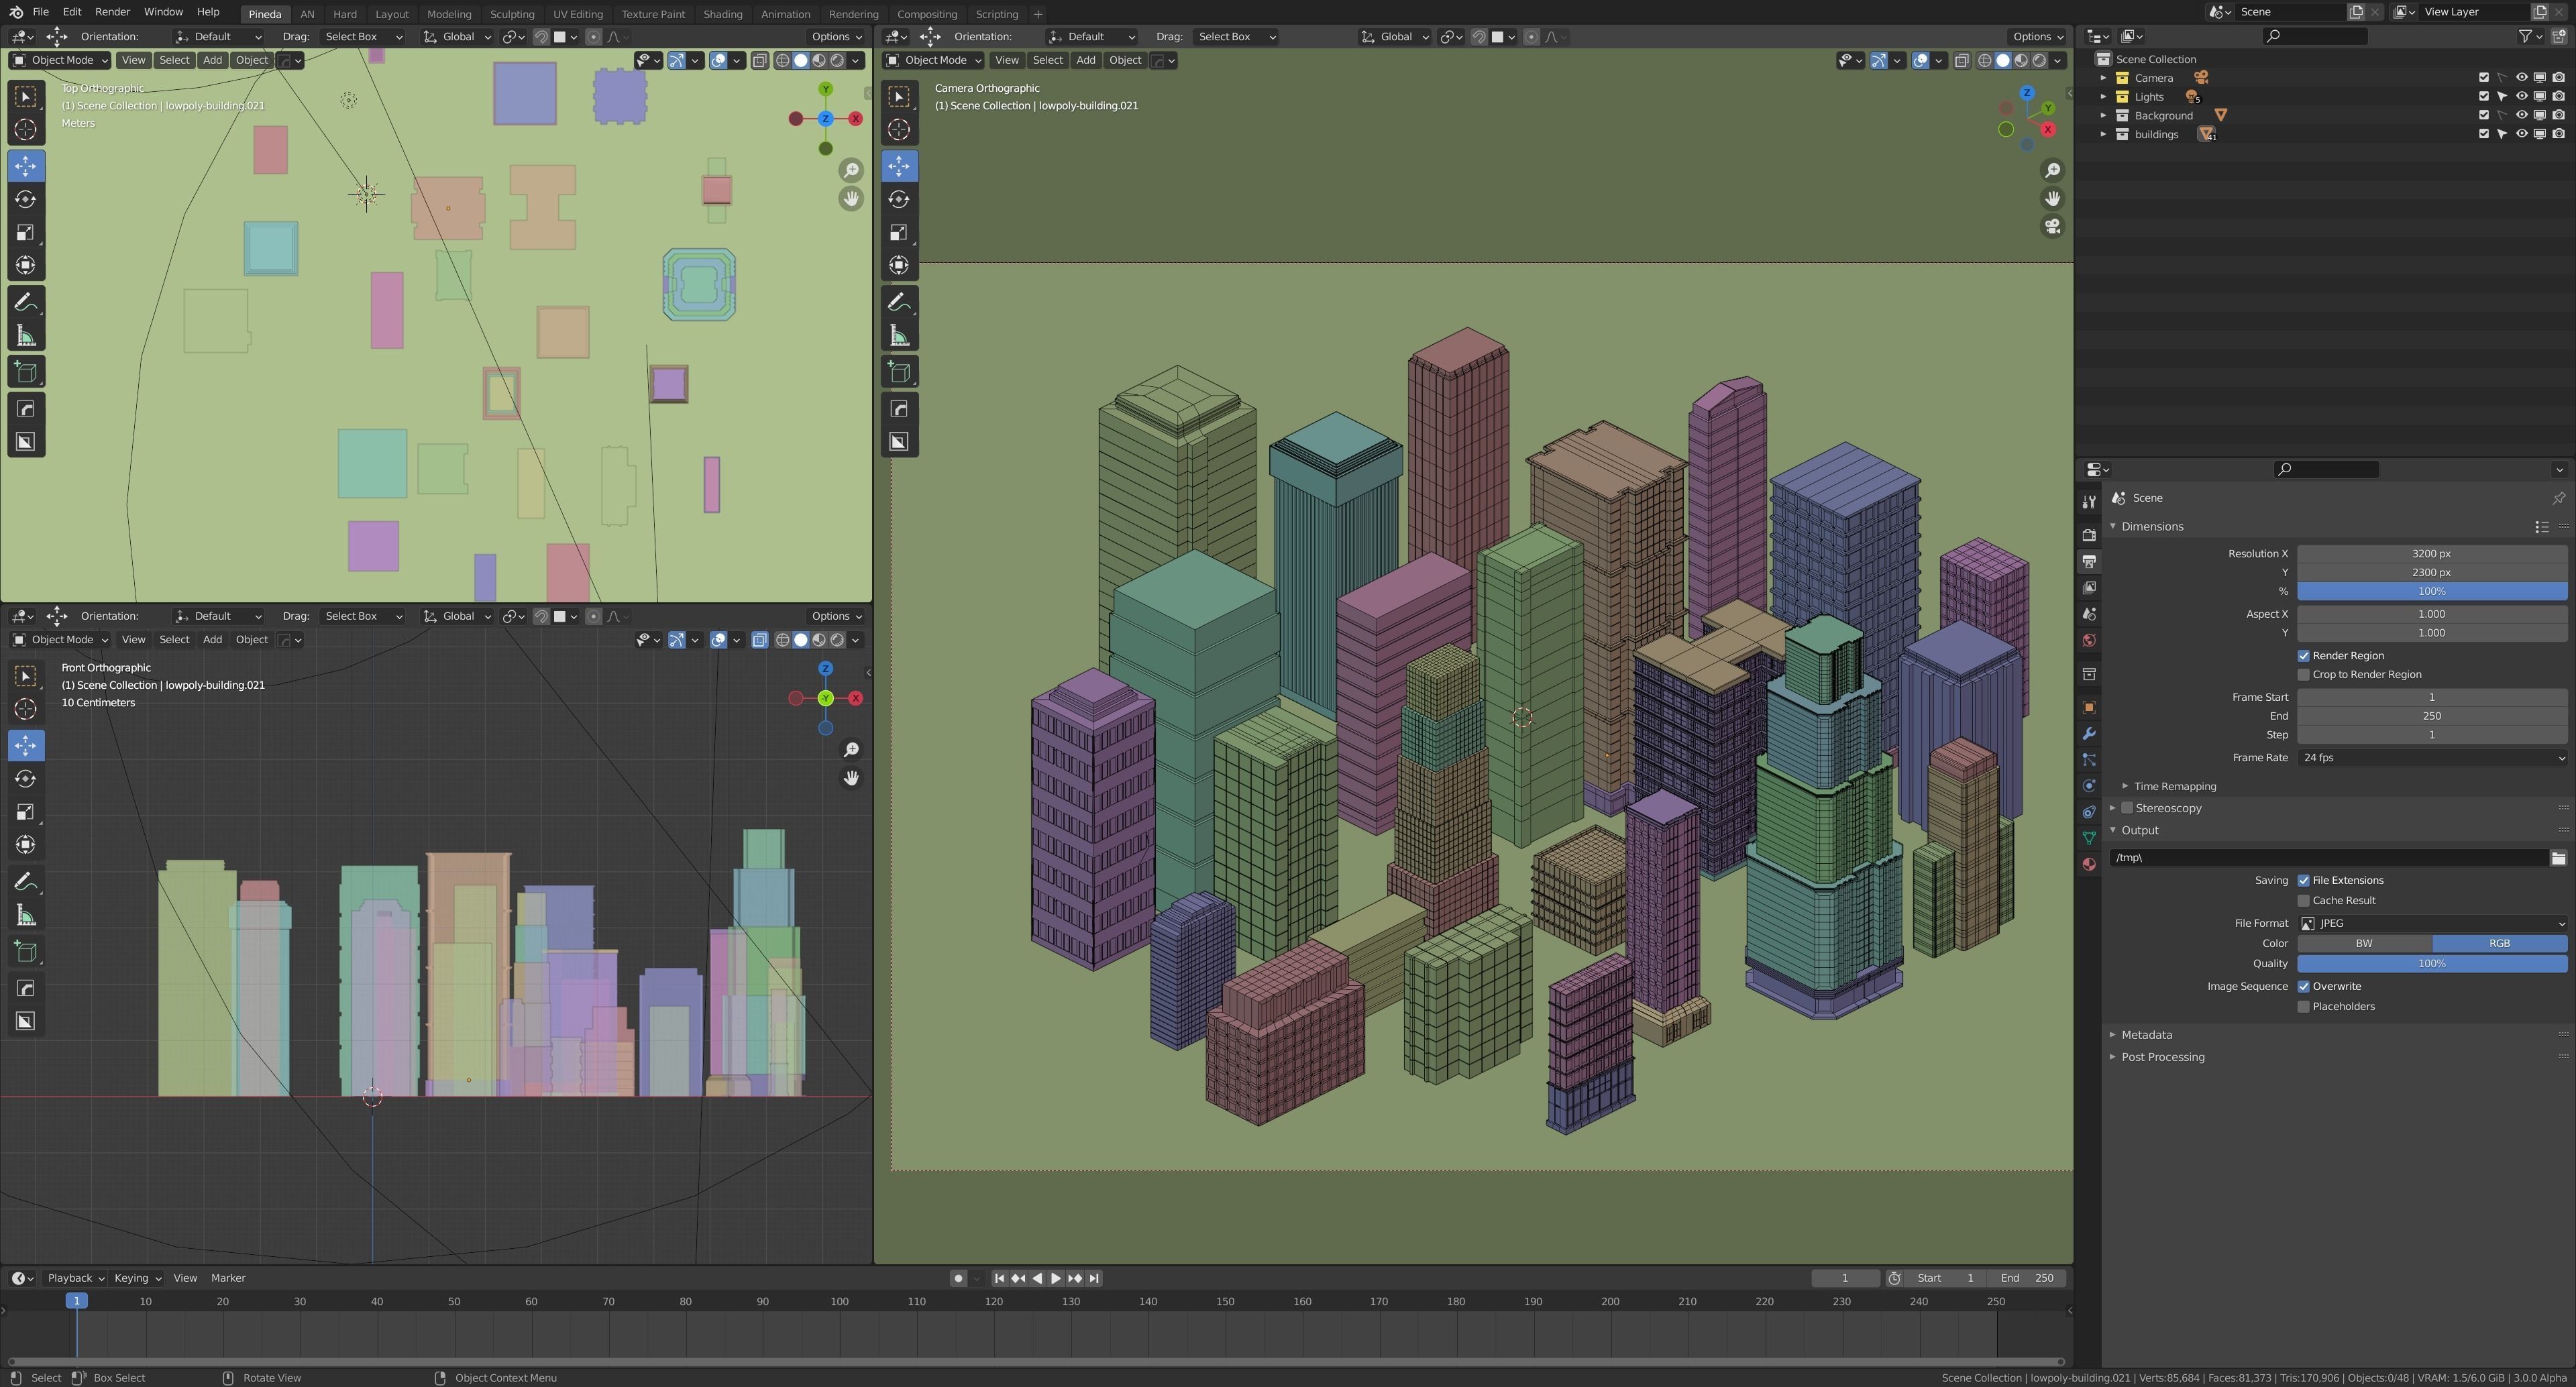
Task: Open the World properties tab
Action: 2088,640
